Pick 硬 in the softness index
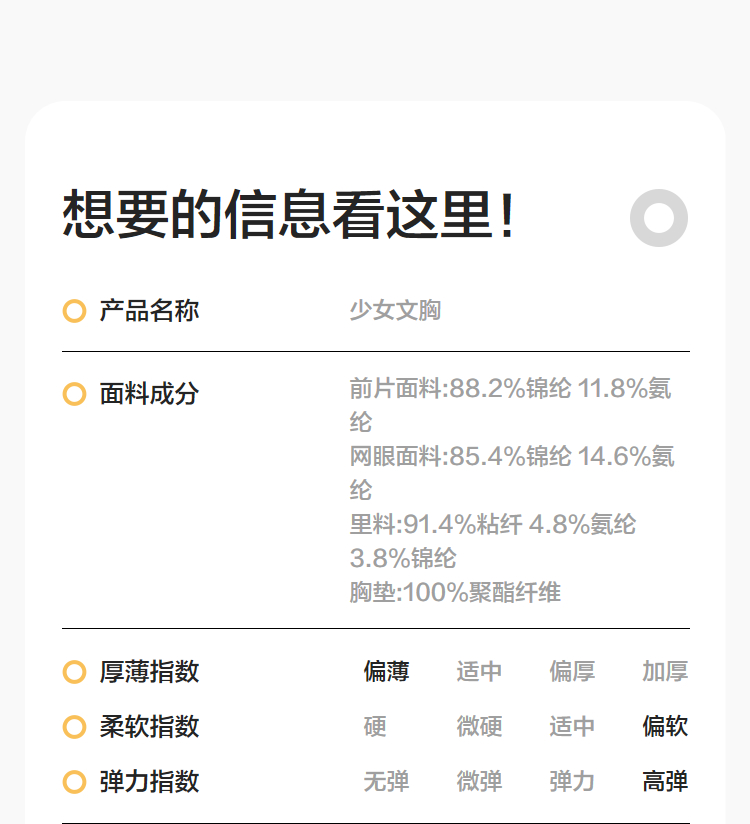750x824 pixels. pos(375,727)
